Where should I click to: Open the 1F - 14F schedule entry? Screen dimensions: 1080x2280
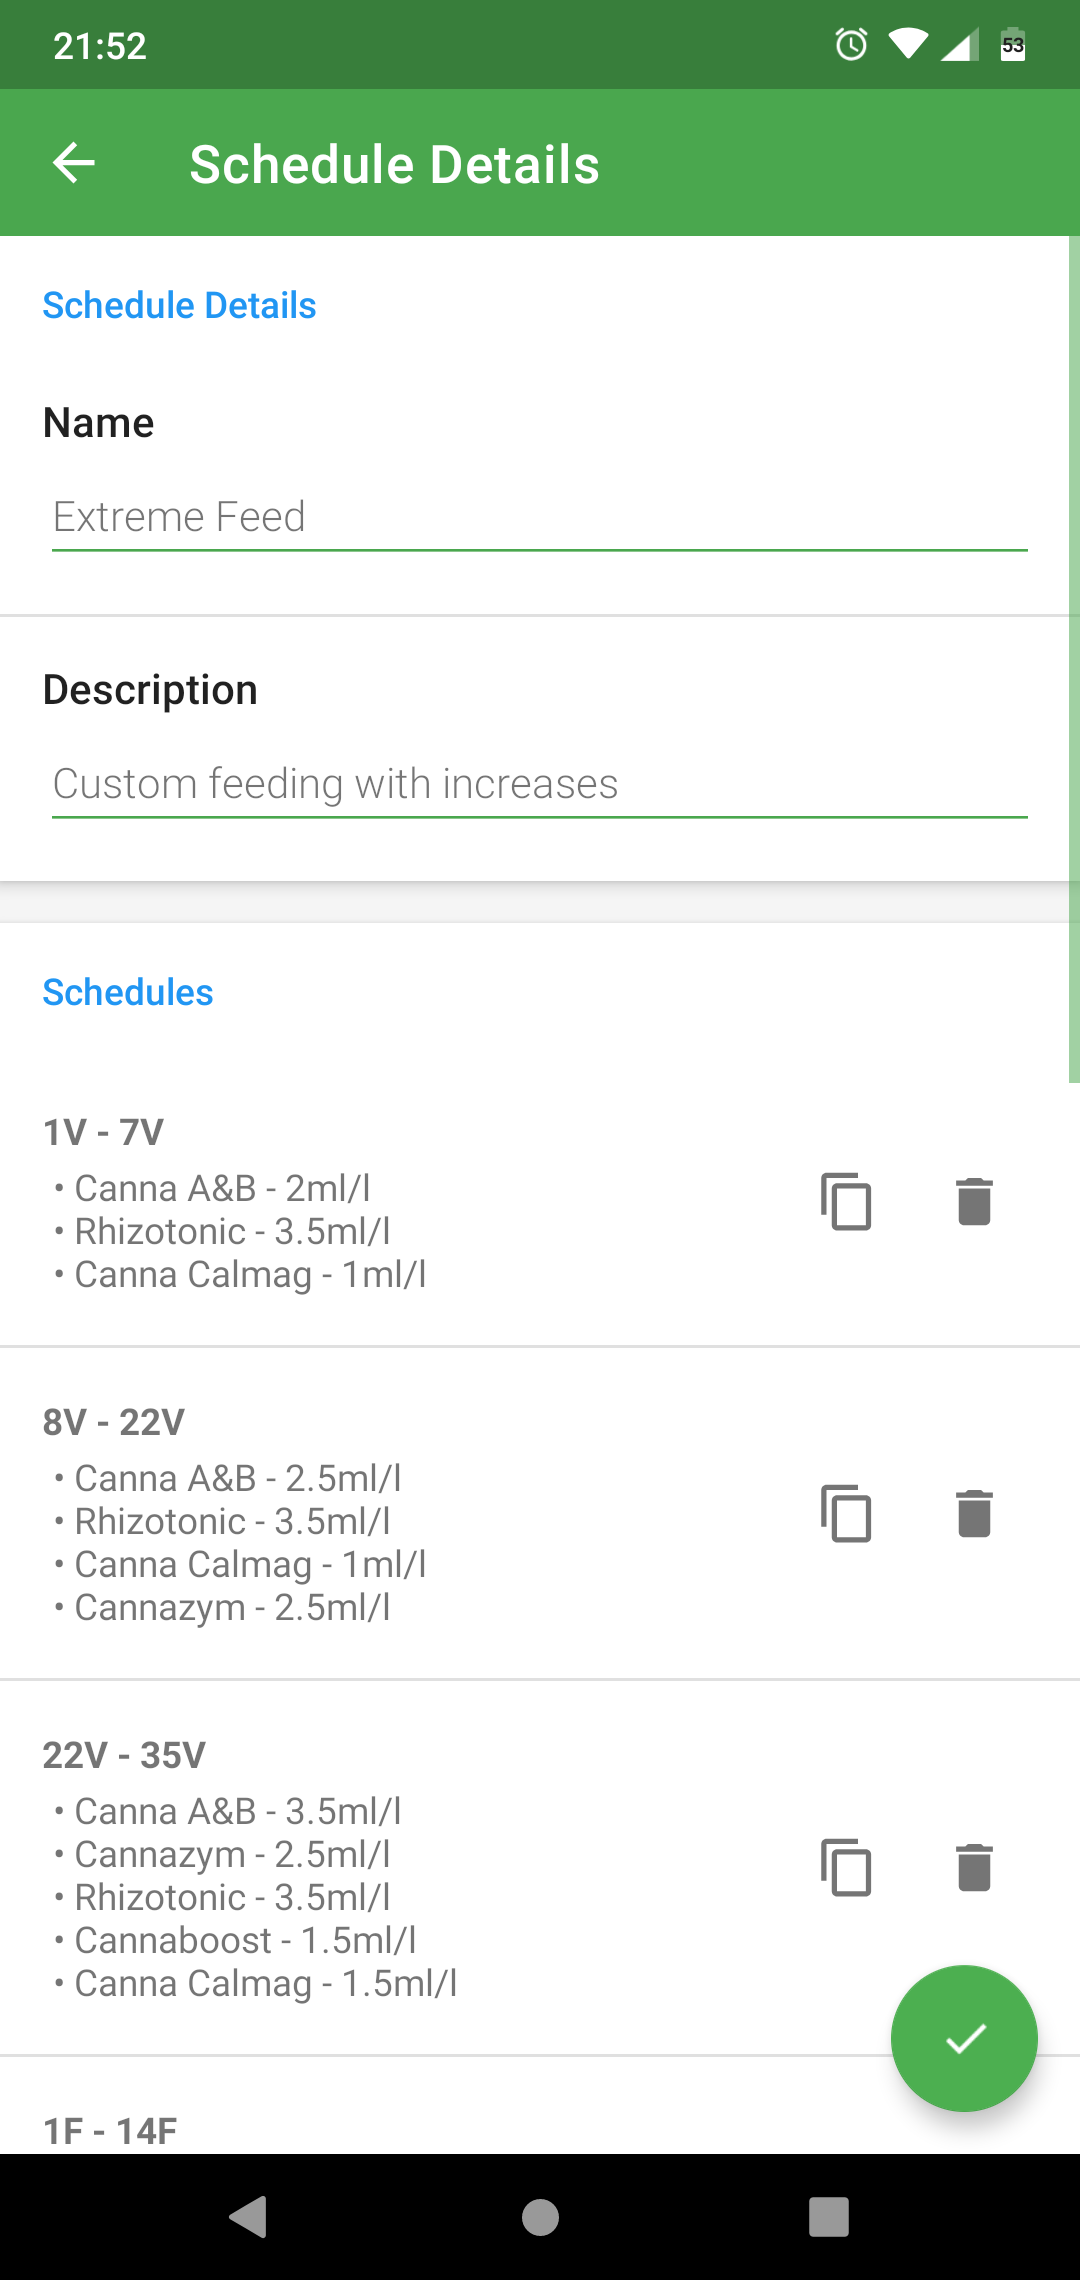[400, 2130]
